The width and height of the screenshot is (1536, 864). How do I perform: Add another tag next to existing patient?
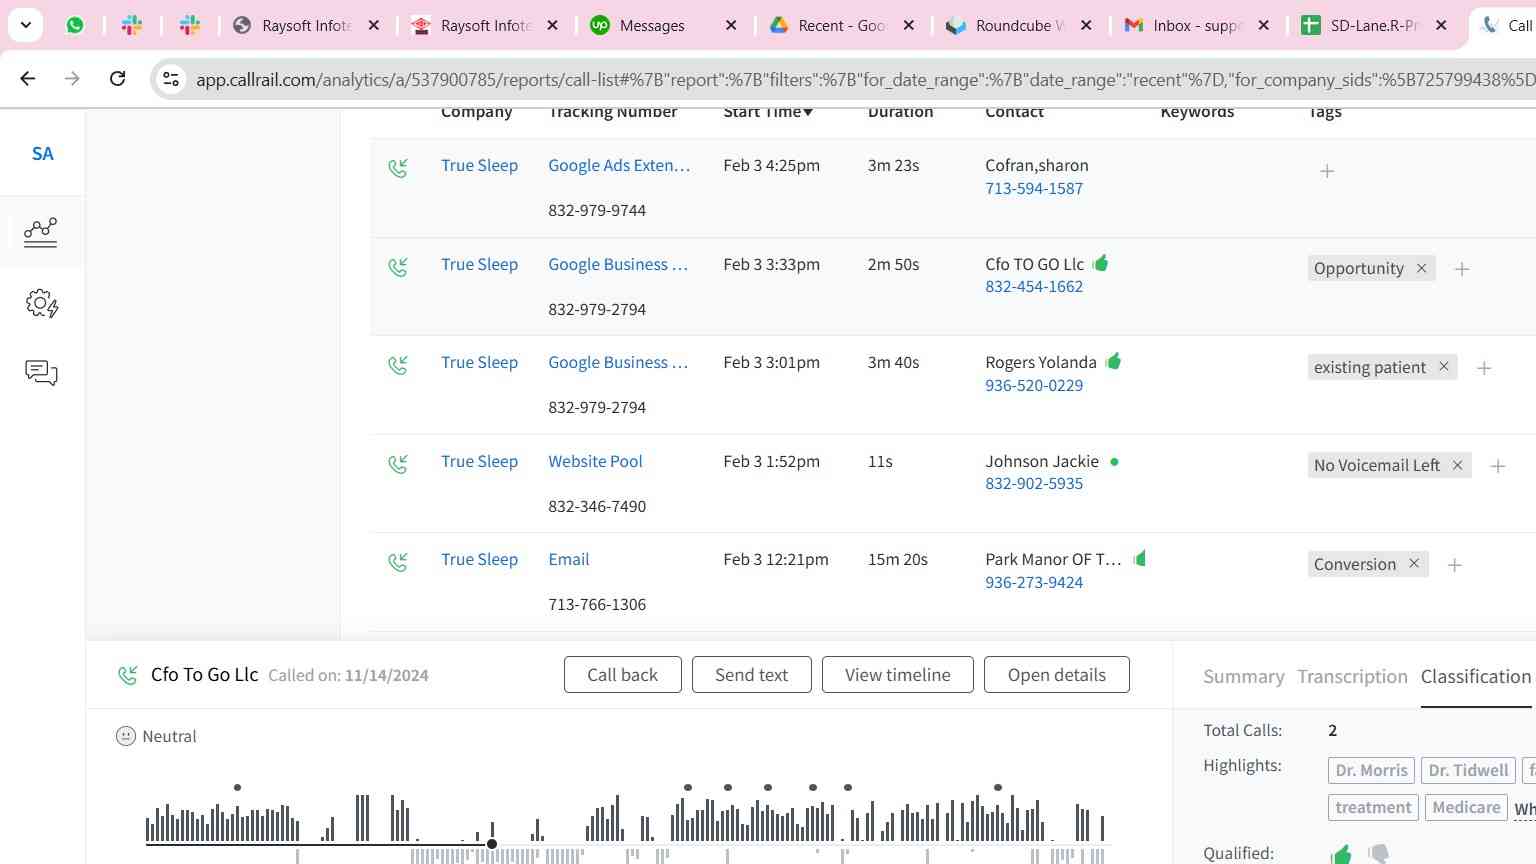[1484, 368]
